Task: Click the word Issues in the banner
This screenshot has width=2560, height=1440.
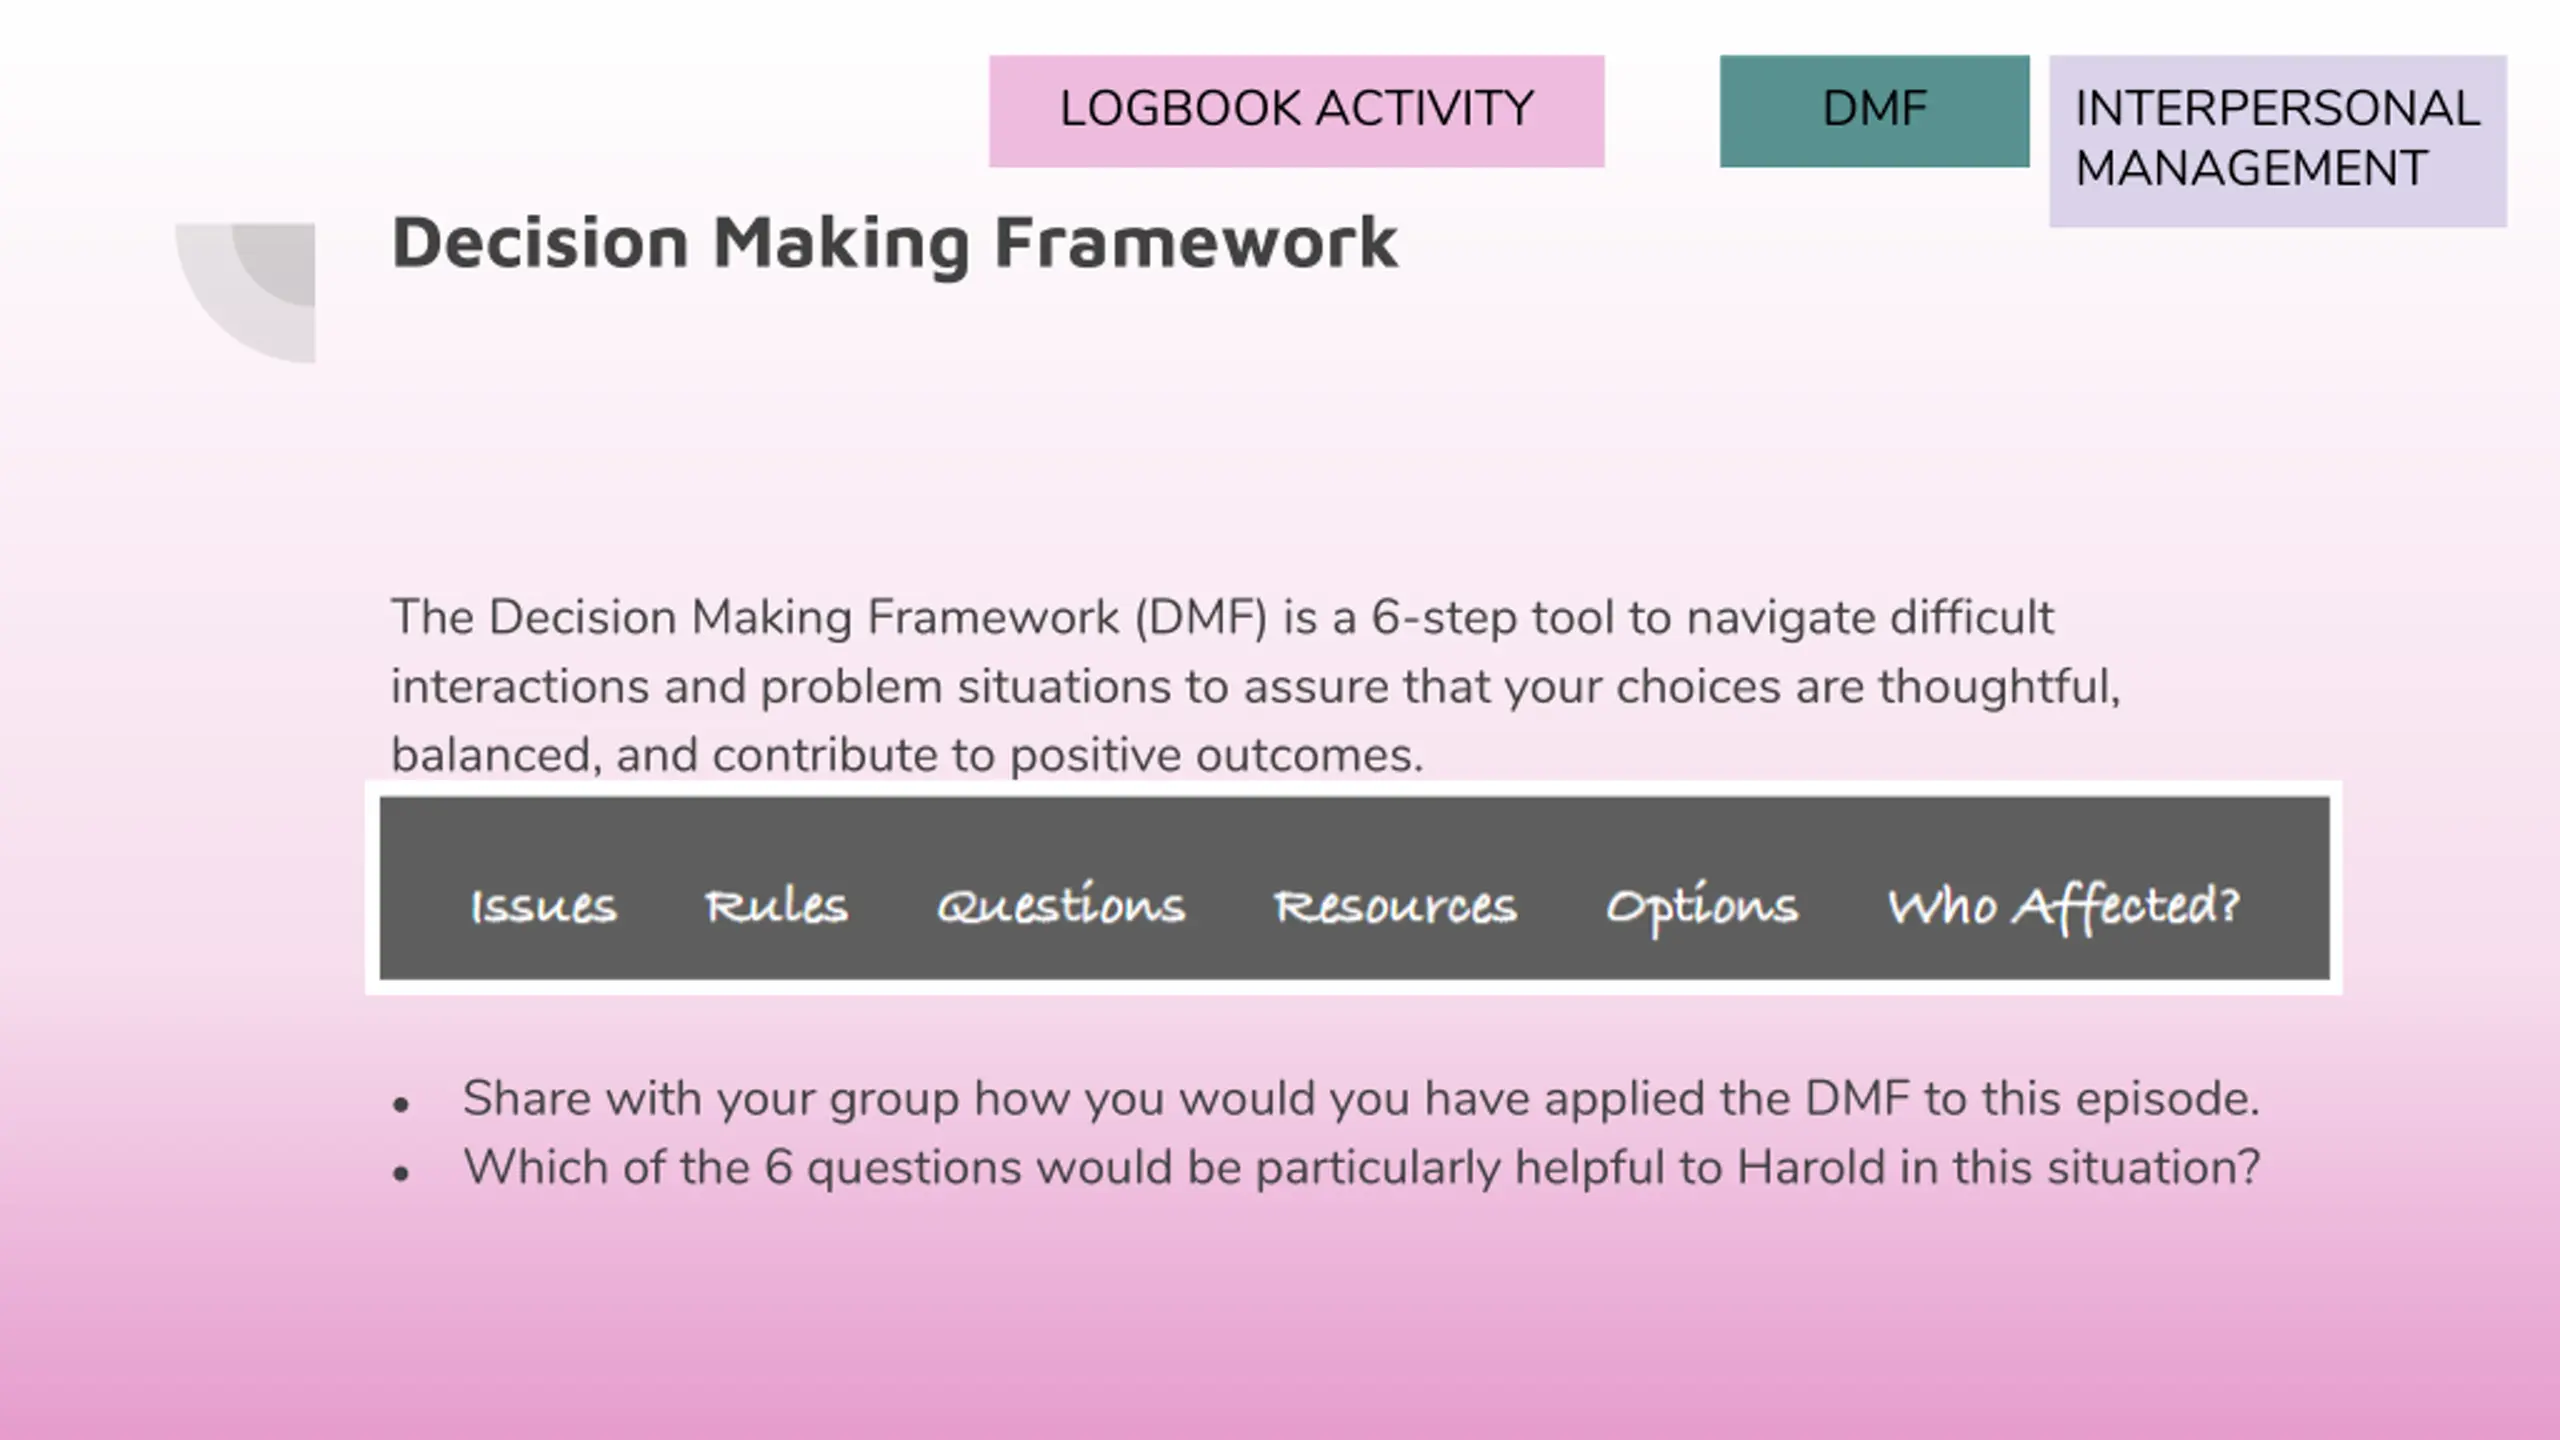Action: tap(543, 906)
